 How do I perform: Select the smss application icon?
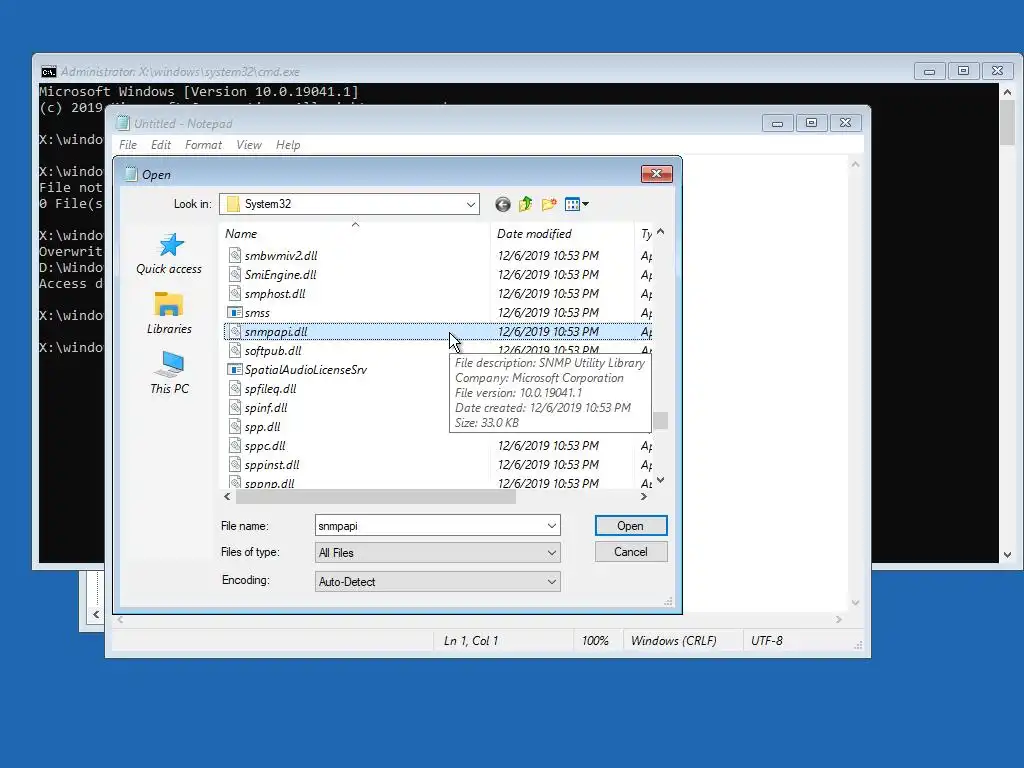235,313
